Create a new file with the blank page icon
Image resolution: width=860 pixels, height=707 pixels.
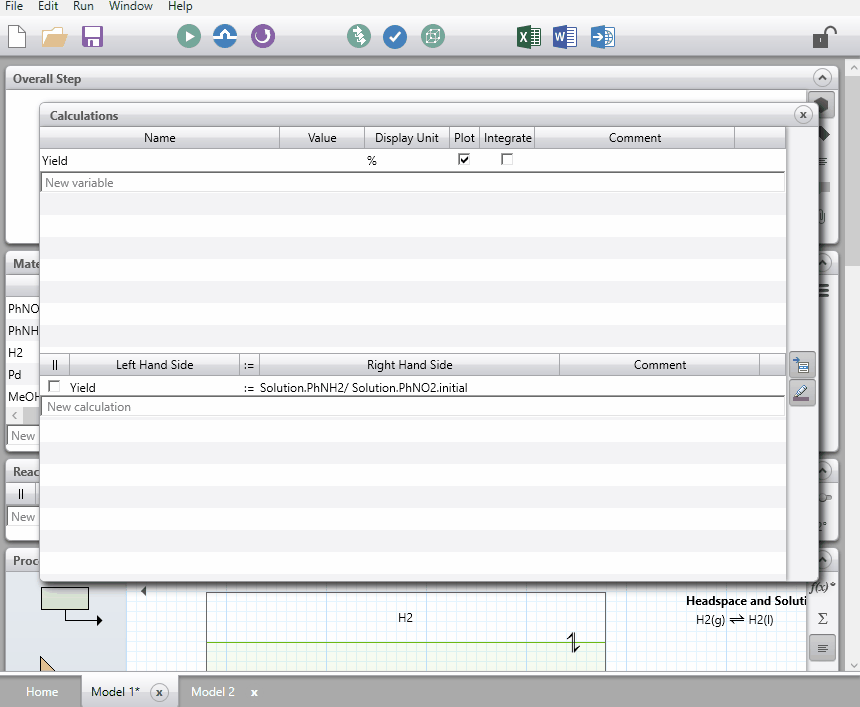point(17,37)
